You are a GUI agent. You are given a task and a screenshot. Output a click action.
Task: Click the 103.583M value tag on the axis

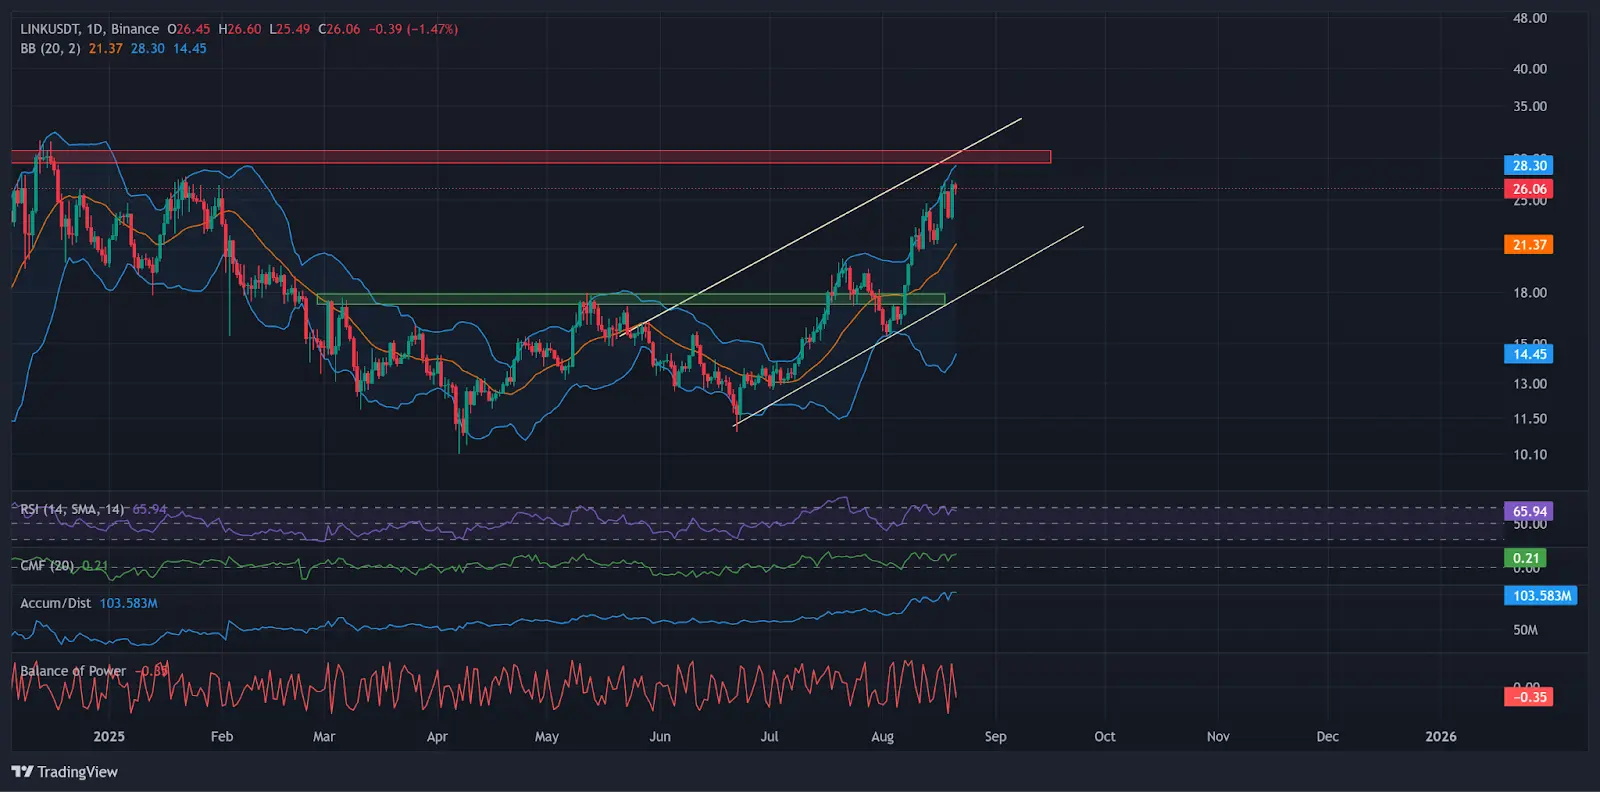(1540, 596)
